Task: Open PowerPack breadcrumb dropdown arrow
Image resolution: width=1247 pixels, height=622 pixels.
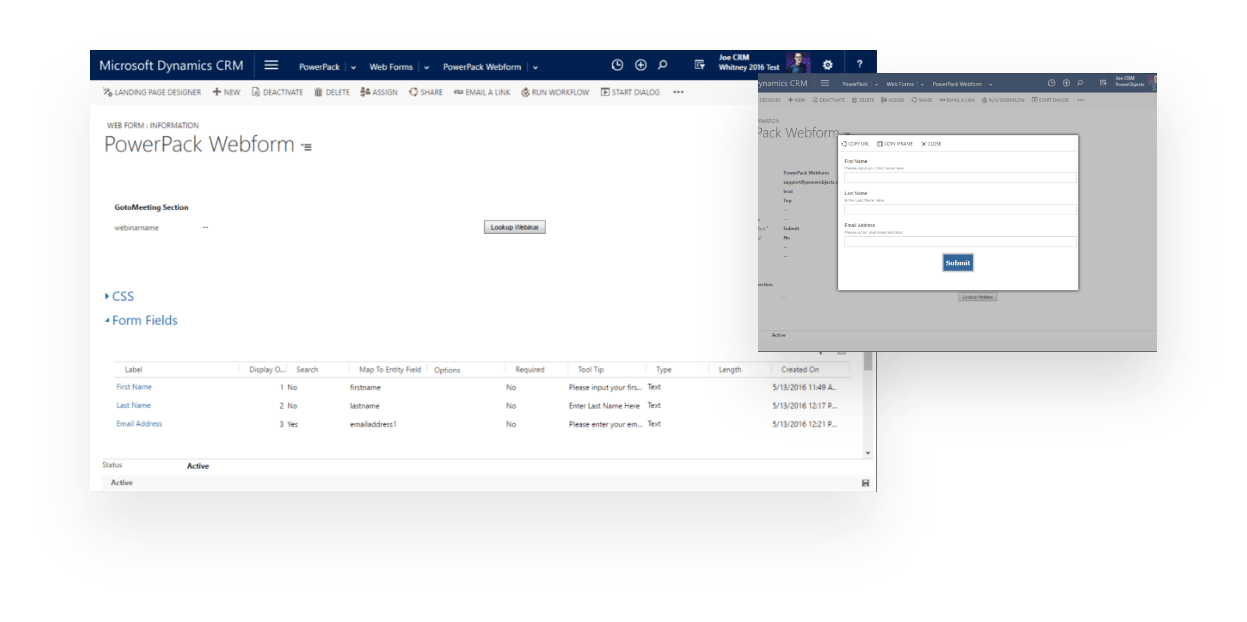Action: point(354,67)
